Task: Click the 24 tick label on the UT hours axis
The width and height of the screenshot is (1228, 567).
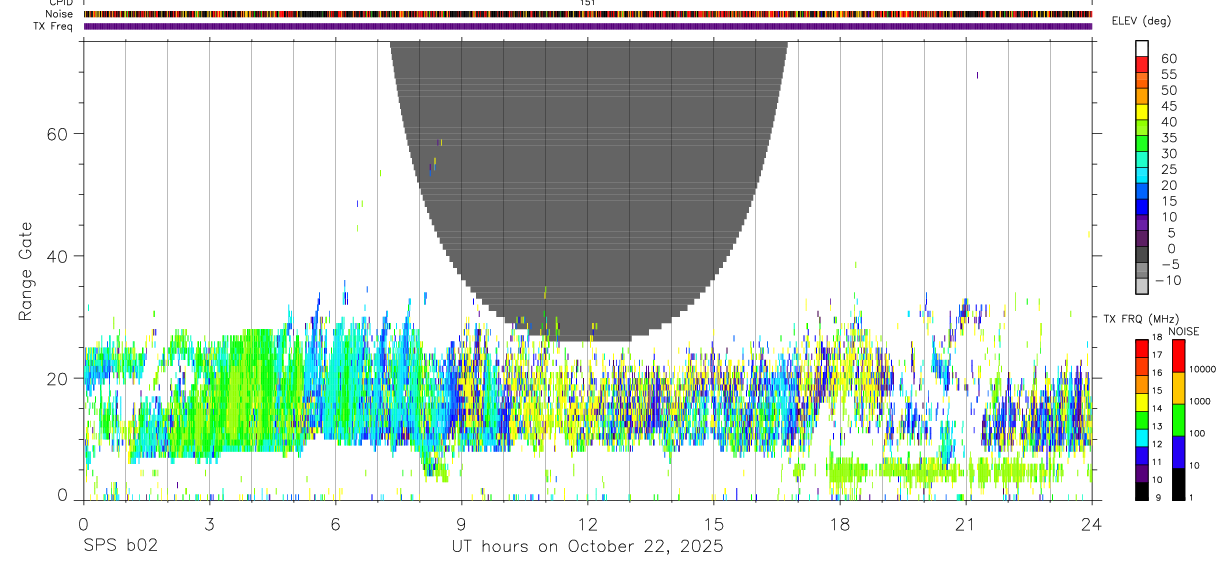Action: click(x=1091, y=523)
